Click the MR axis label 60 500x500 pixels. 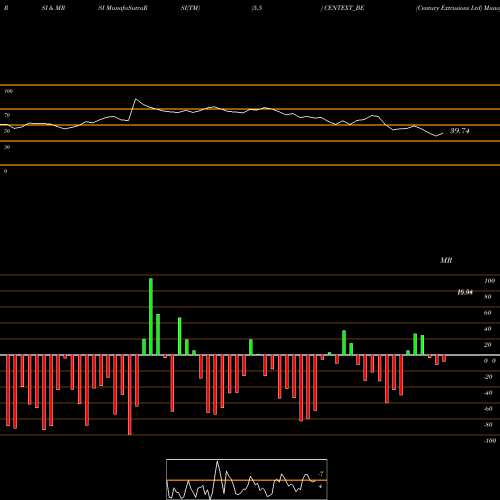pos(488,313)
